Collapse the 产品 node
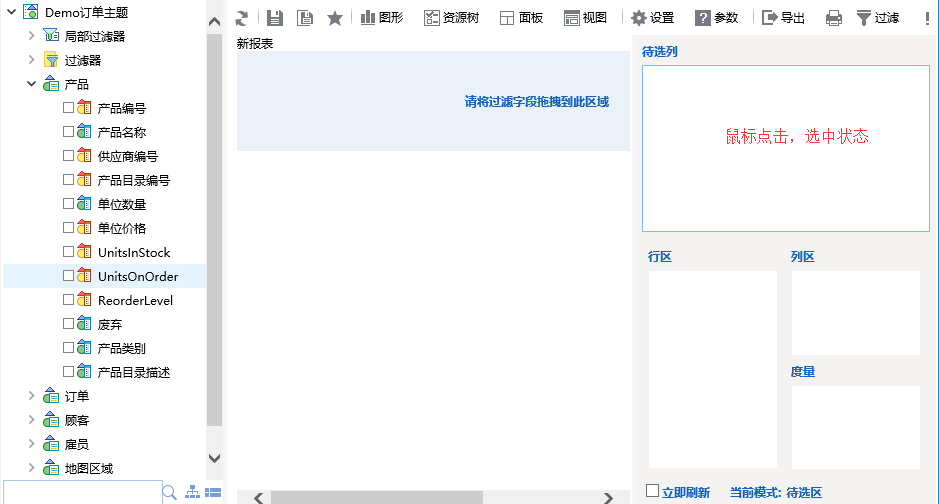The width and height of the screenshot is (939, 504). click(x=31, y=84)
